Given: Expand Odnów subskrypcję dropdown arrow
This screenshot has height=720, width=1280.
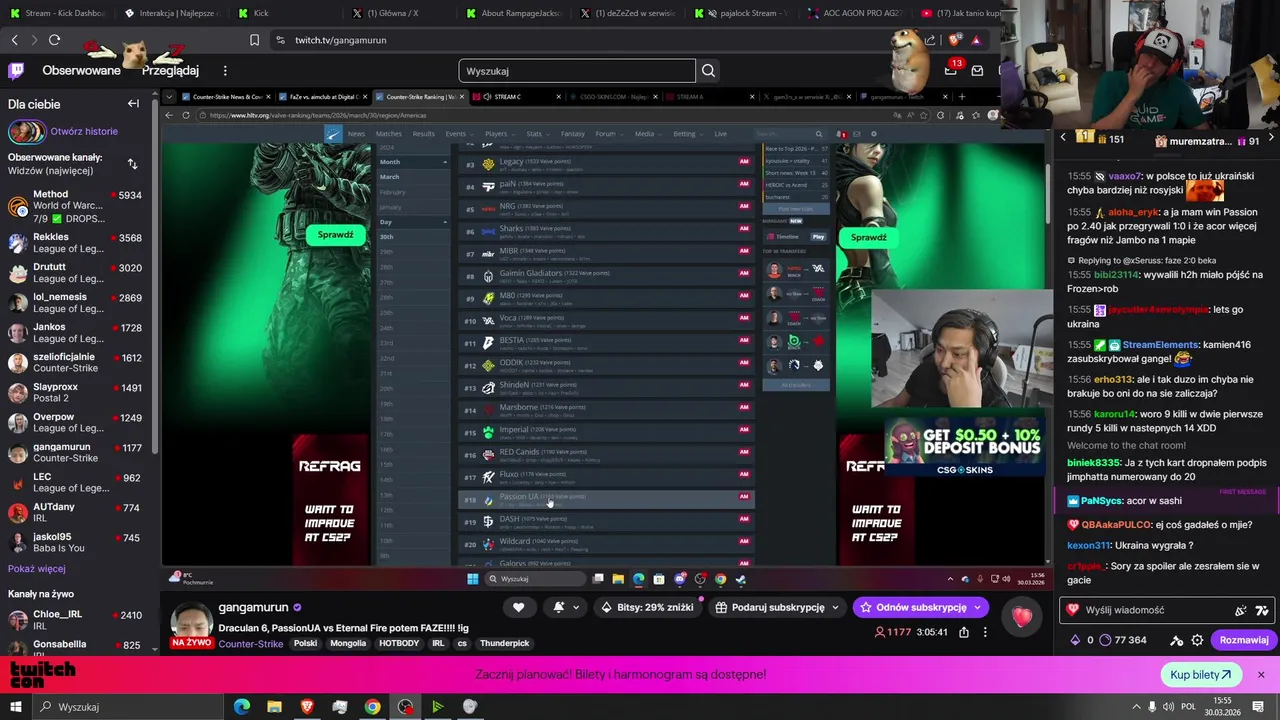Looking at the screenshot, I should point(978,607).
